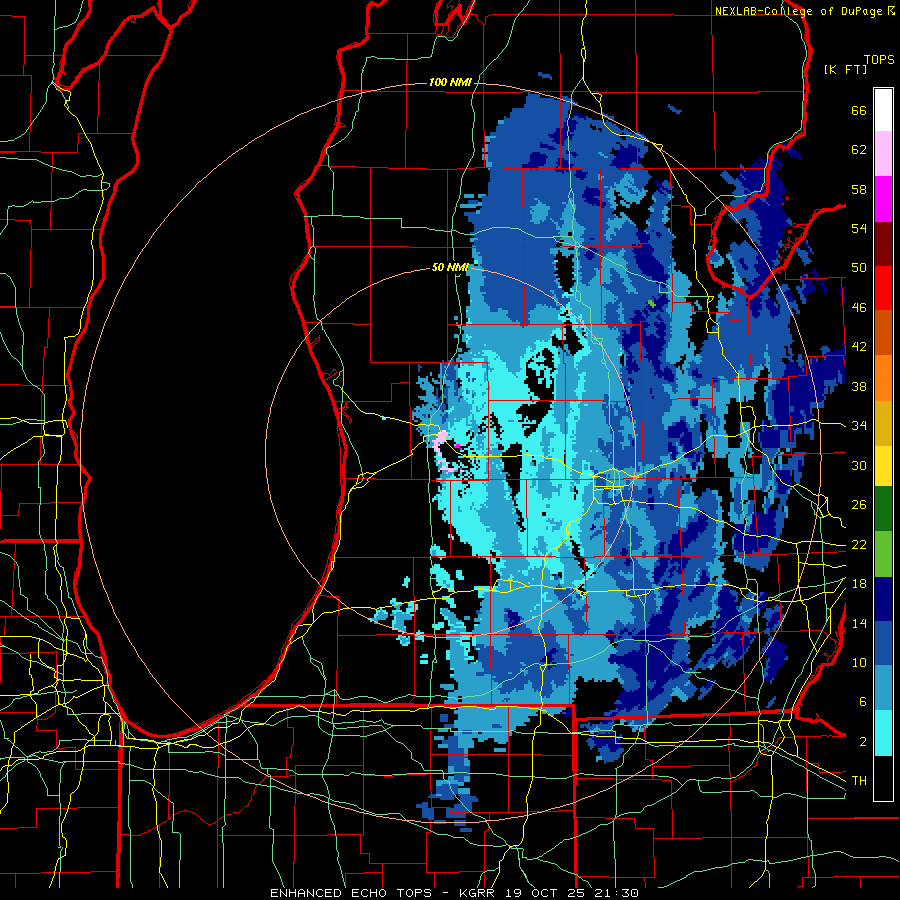Image resolution: width=900 pixels, height=900 pixels.
Task: Click the K FT units label
Action: point(845,69)
